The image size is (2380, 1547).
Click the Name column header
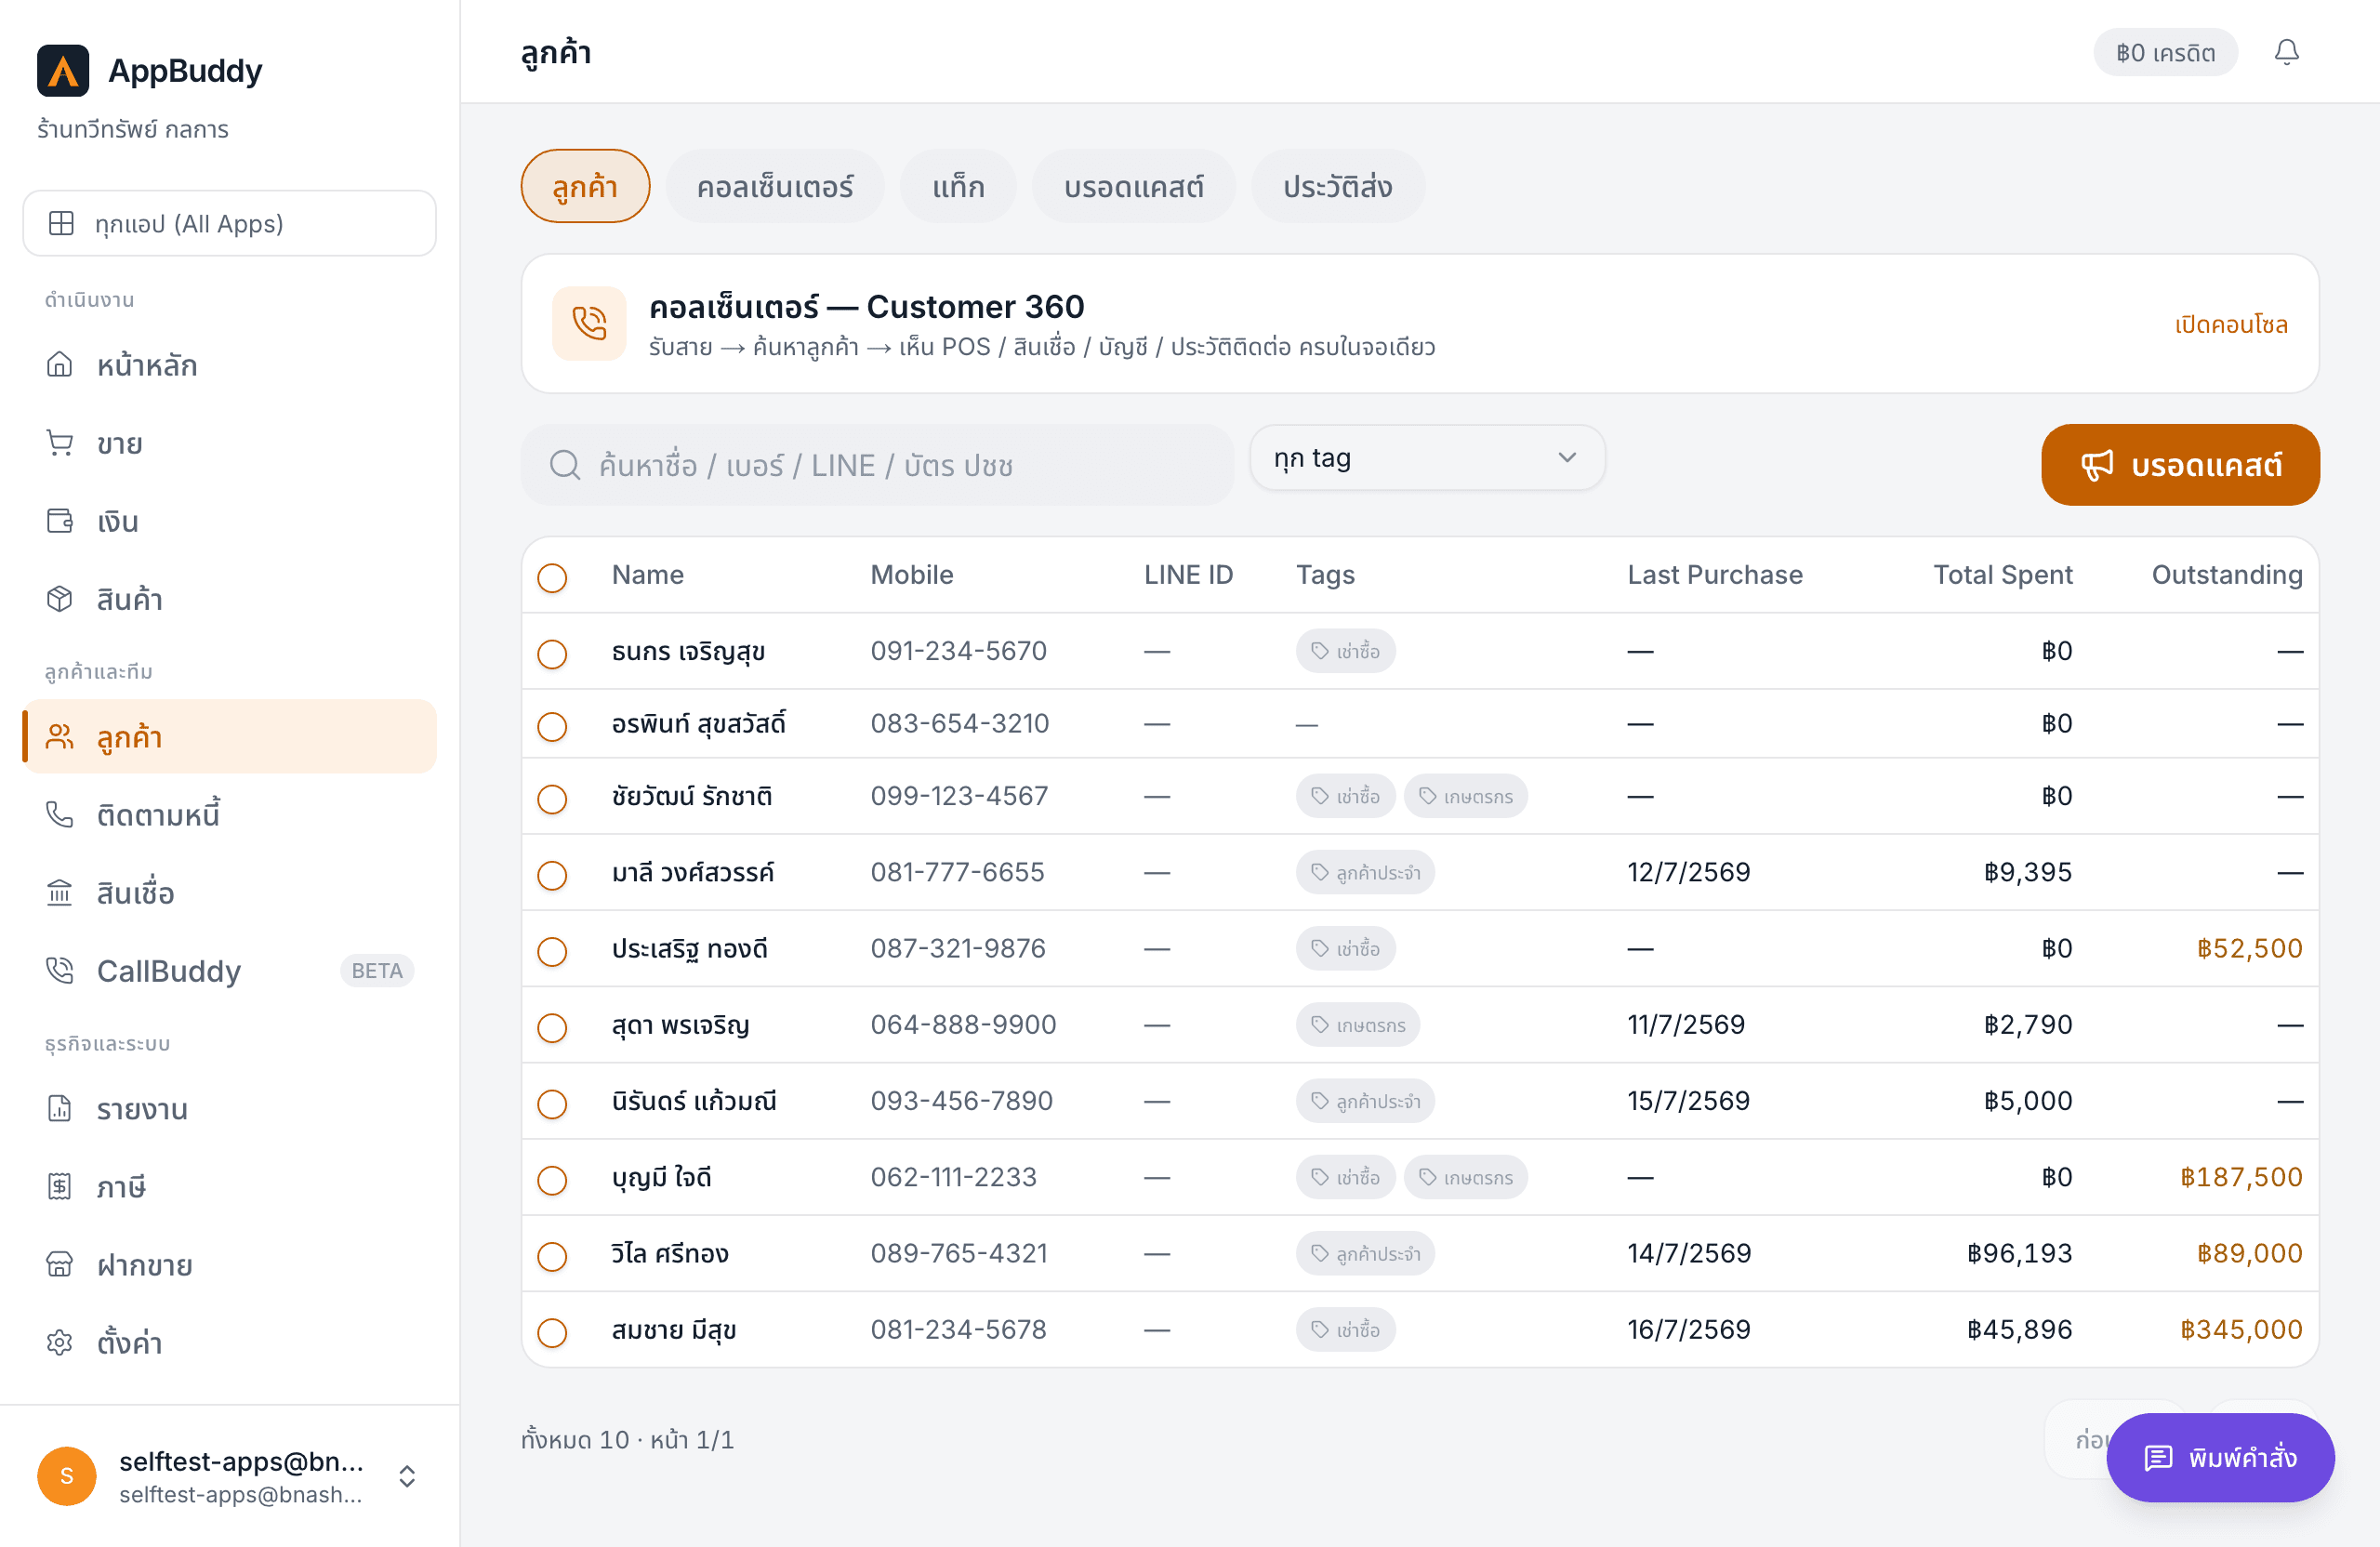tap(648, 575)
